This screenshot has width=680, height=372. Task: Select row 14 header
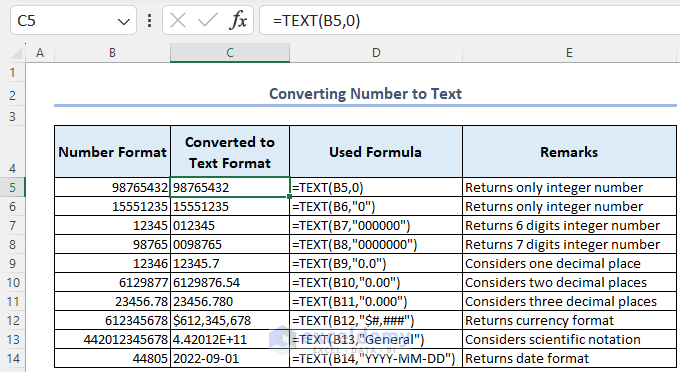coord(13,359)
